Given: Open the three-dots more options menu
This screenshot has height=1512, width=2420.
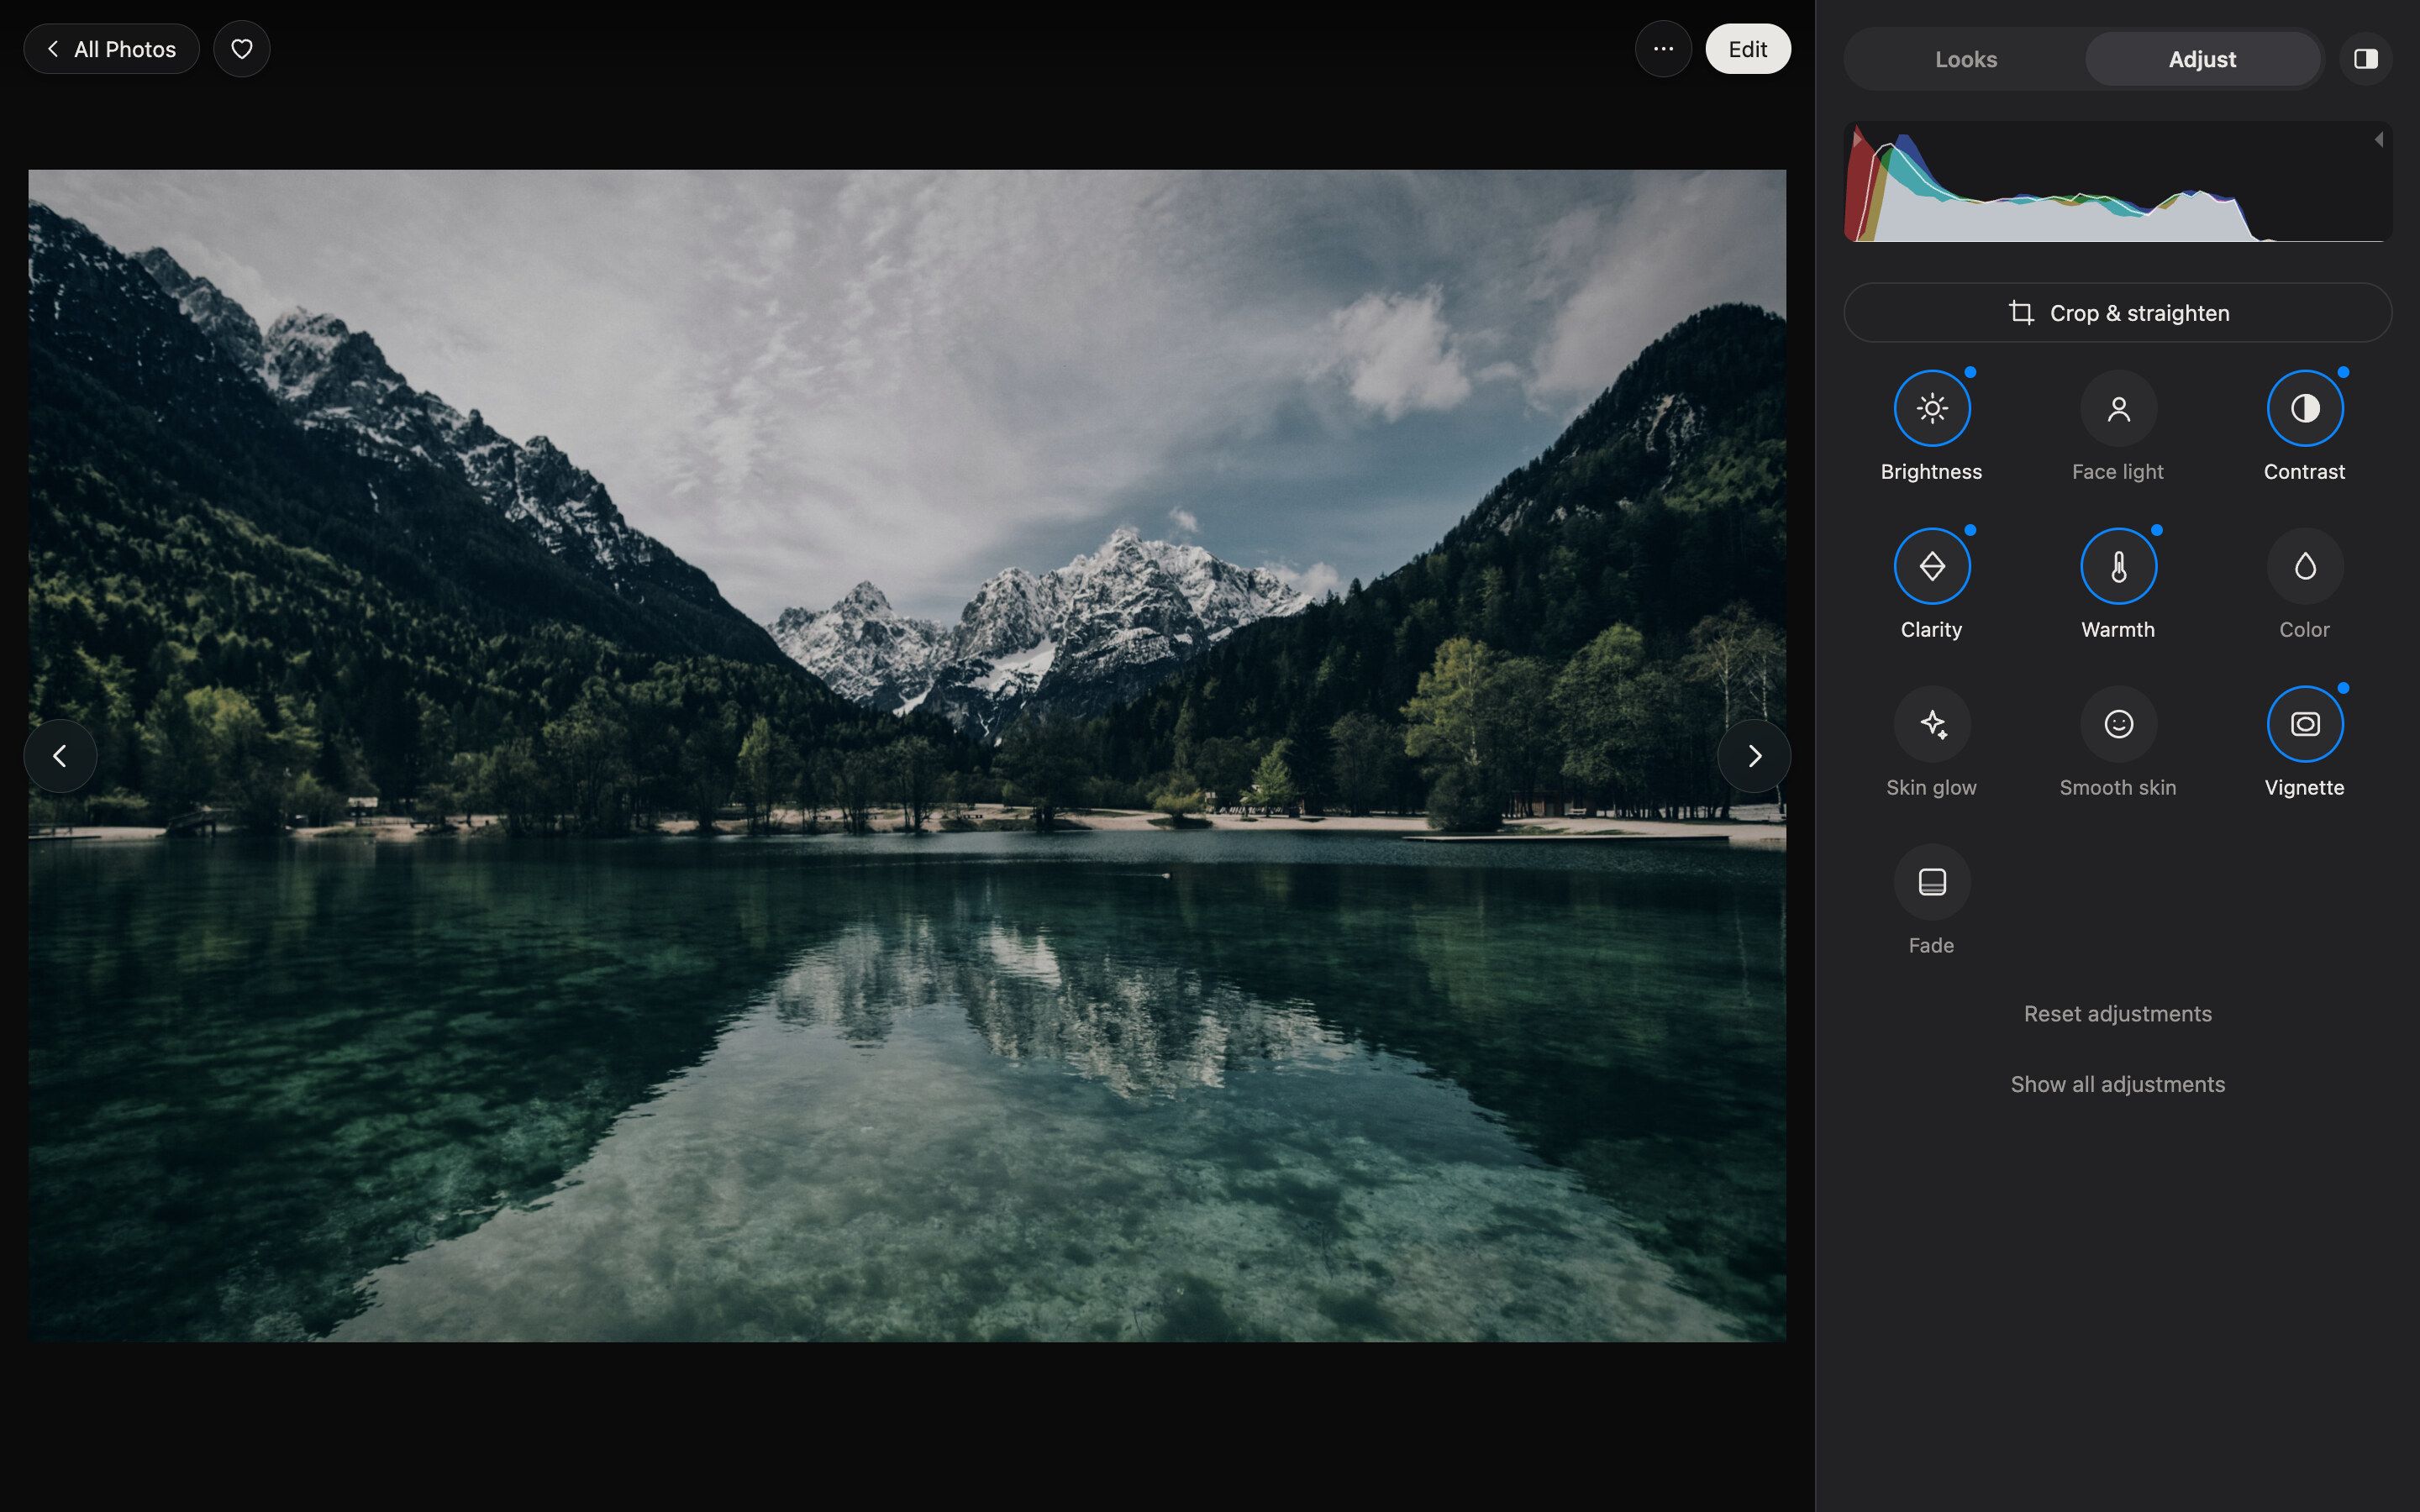Looking at the screenshot, I should point(1663,49).
